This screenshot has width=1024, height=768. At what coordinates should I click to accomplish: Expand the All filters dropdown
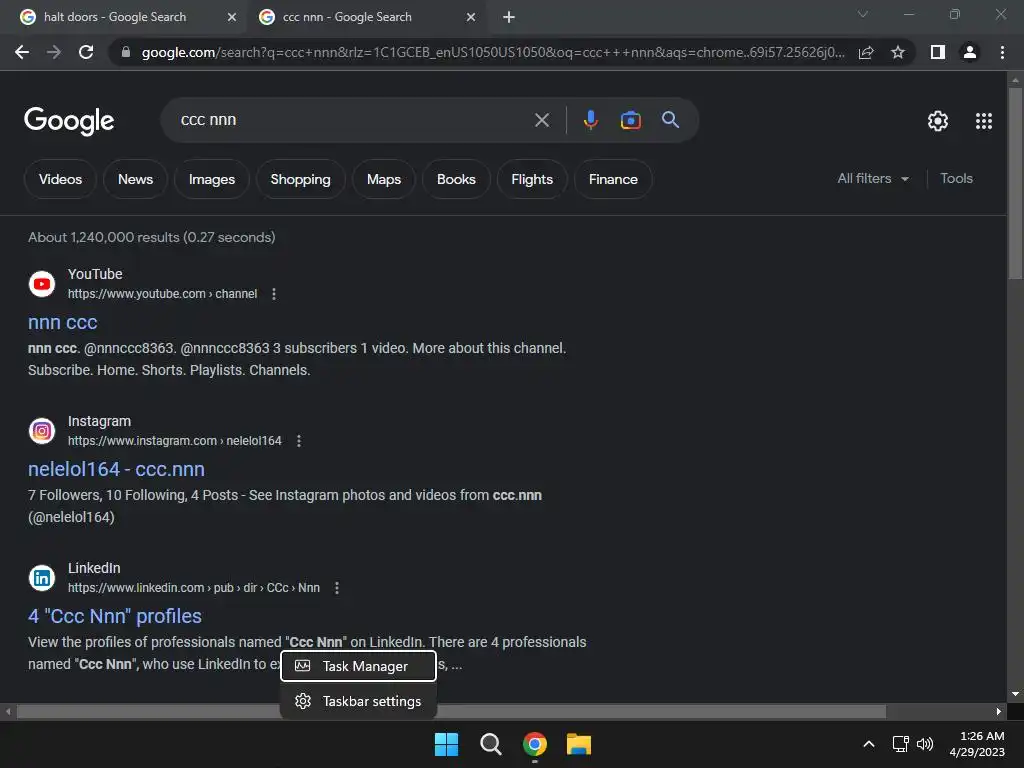point(872,178)
